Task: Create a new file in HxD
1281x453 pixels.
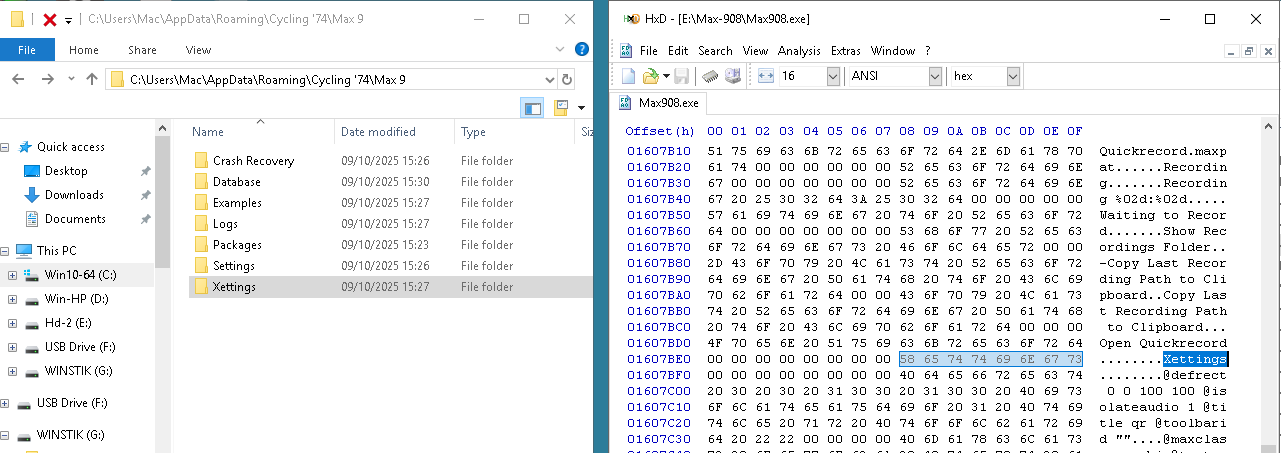Action: click(x=628, y=76)
